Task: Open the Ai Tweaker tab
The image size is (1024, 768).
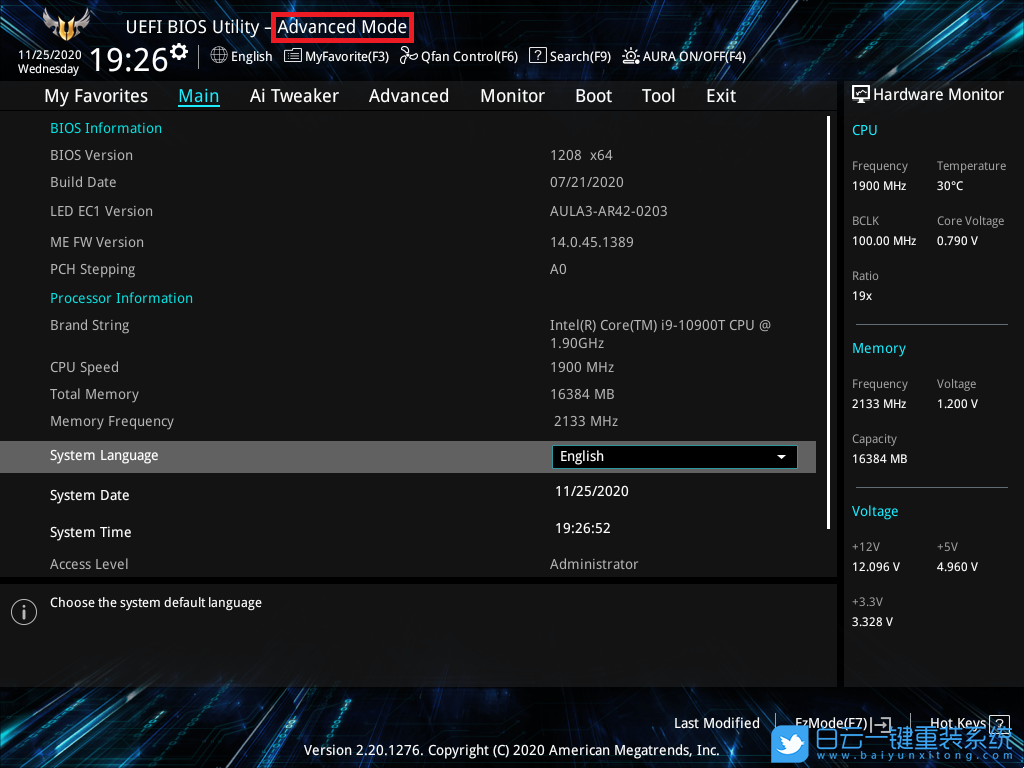Action: coord(294,96)
